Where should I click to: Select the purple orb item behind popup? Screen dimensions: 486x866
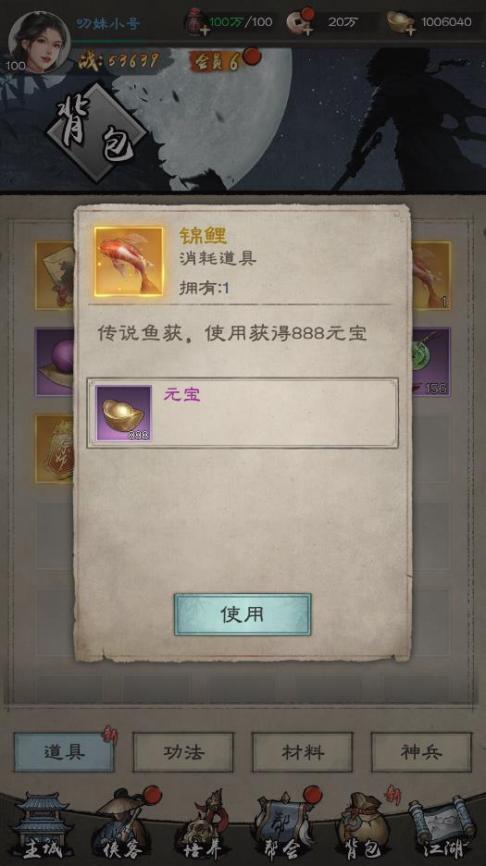[x=55, y=362]
